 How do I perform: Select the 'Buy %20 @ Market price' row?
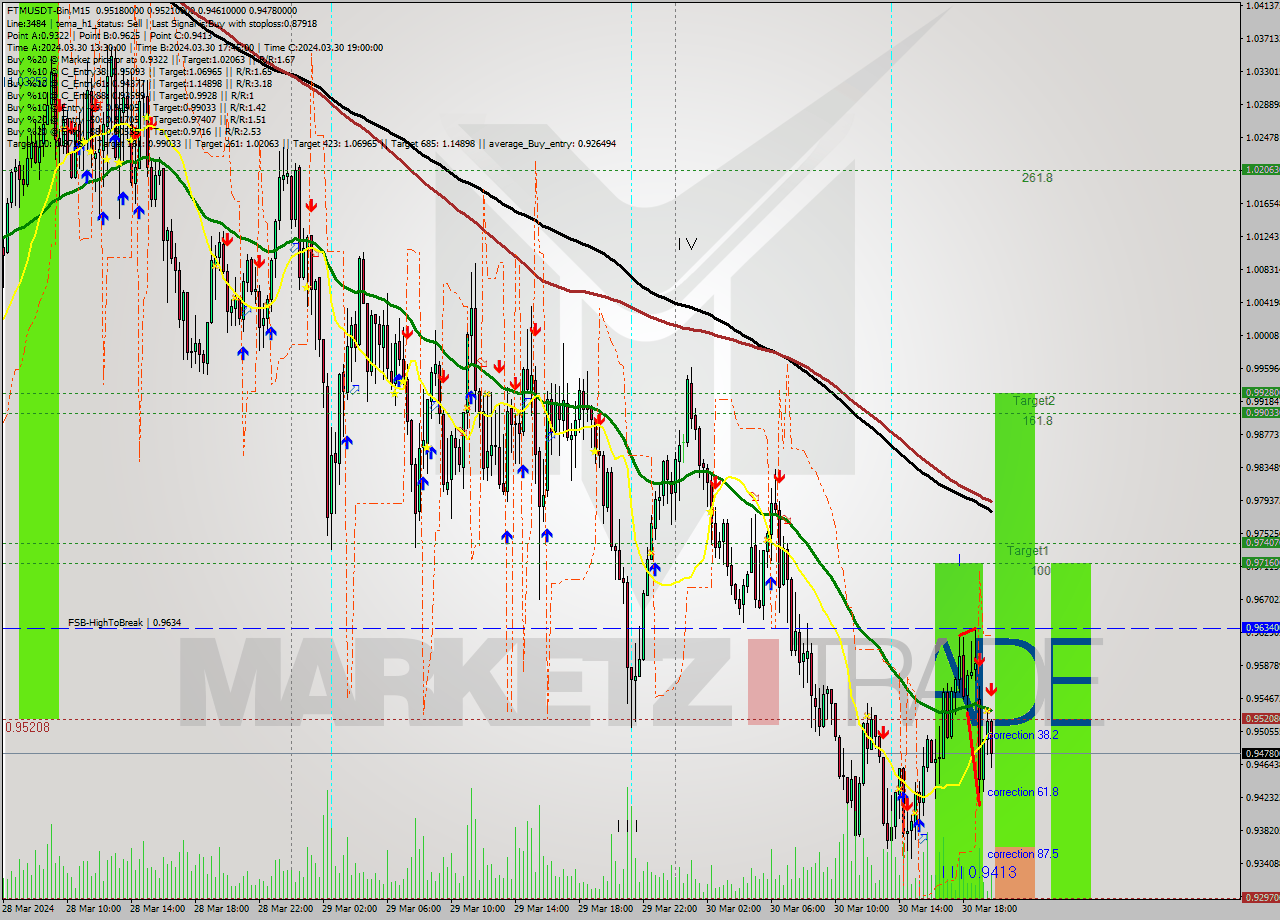pyautogui.click(x=150, y=59)
